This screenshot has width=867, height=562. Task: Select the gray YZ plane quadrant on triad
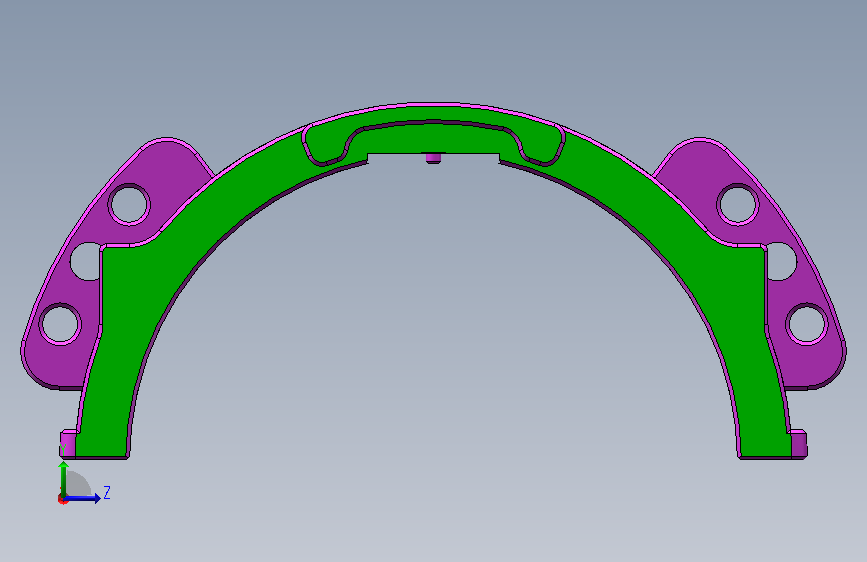(79, 485)
